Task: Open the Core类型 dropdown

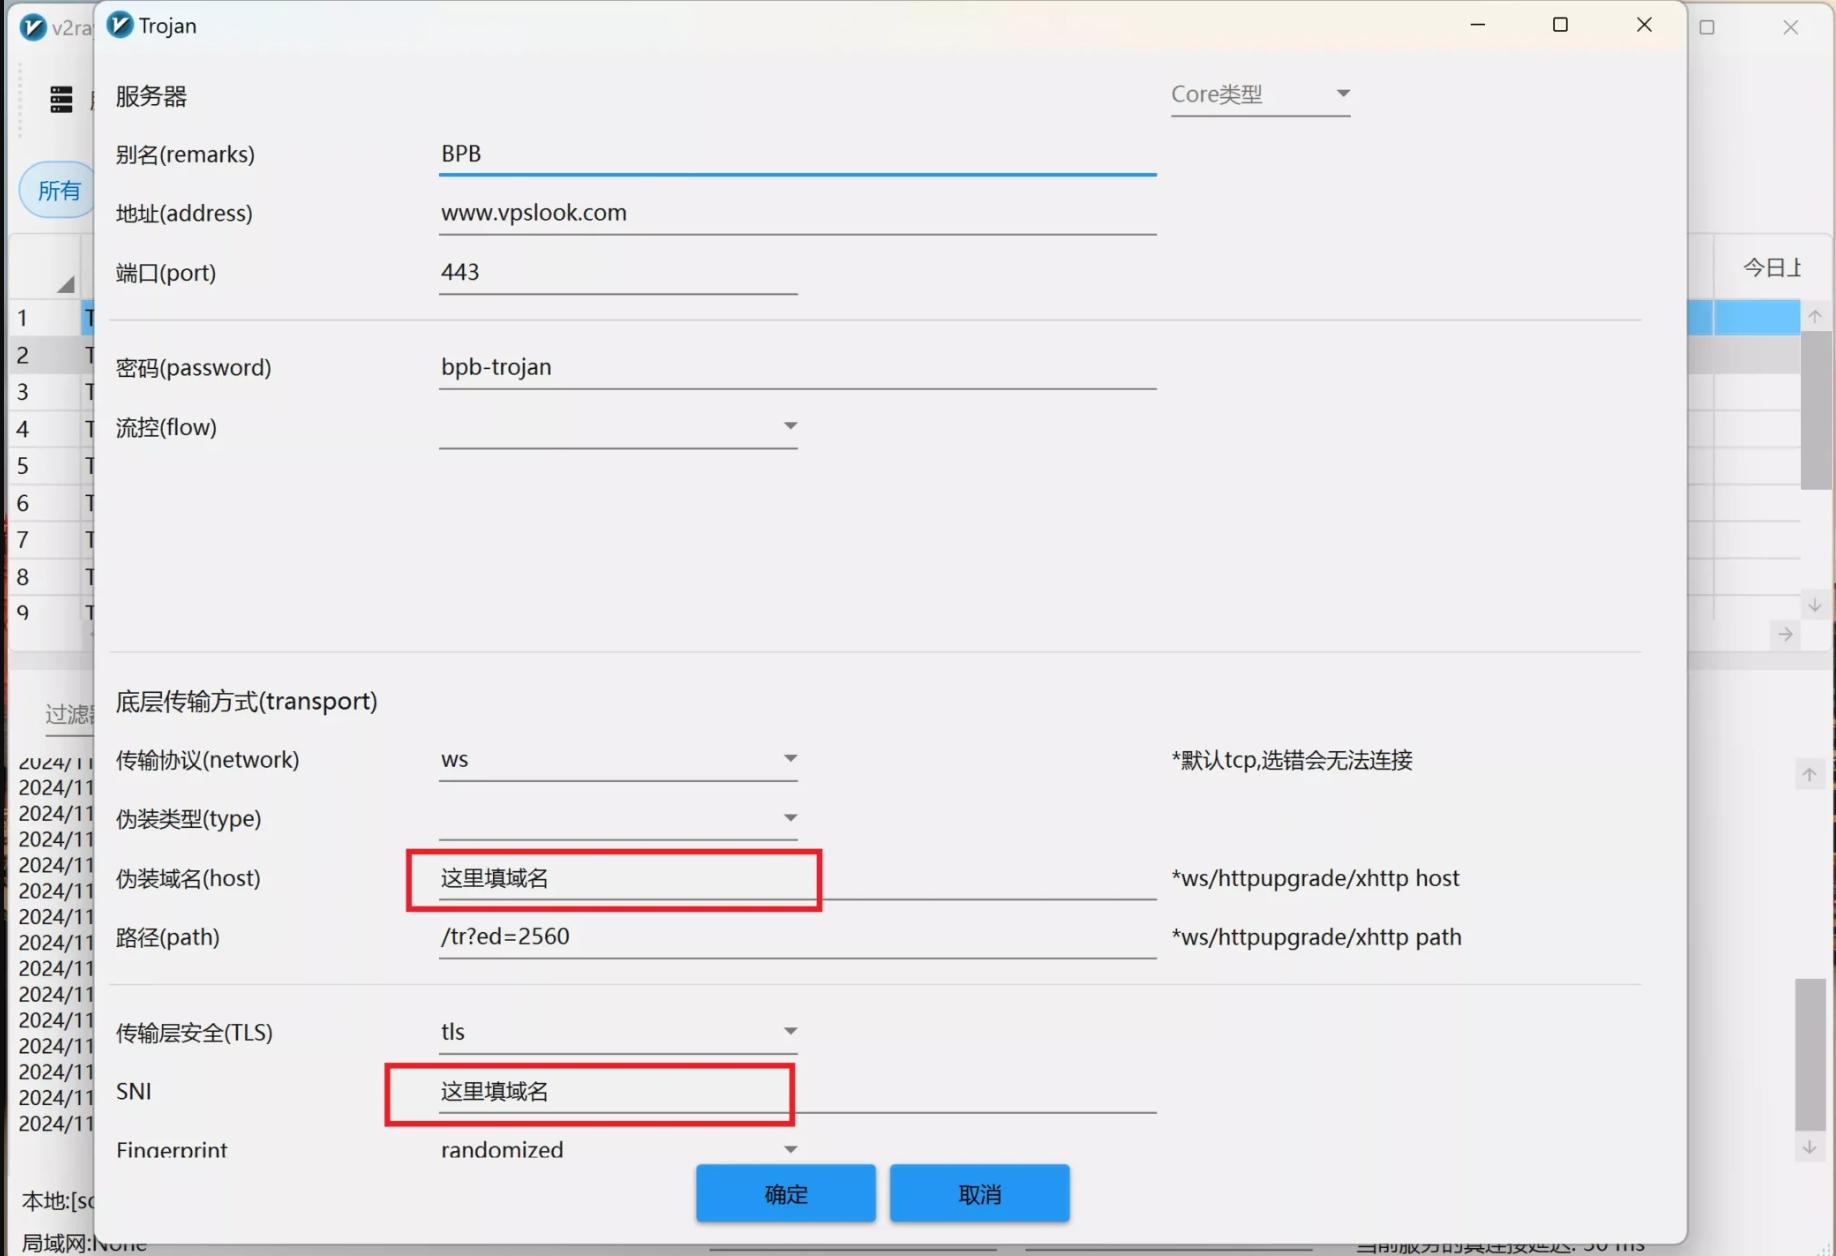Action: [x=1260, y=94]
